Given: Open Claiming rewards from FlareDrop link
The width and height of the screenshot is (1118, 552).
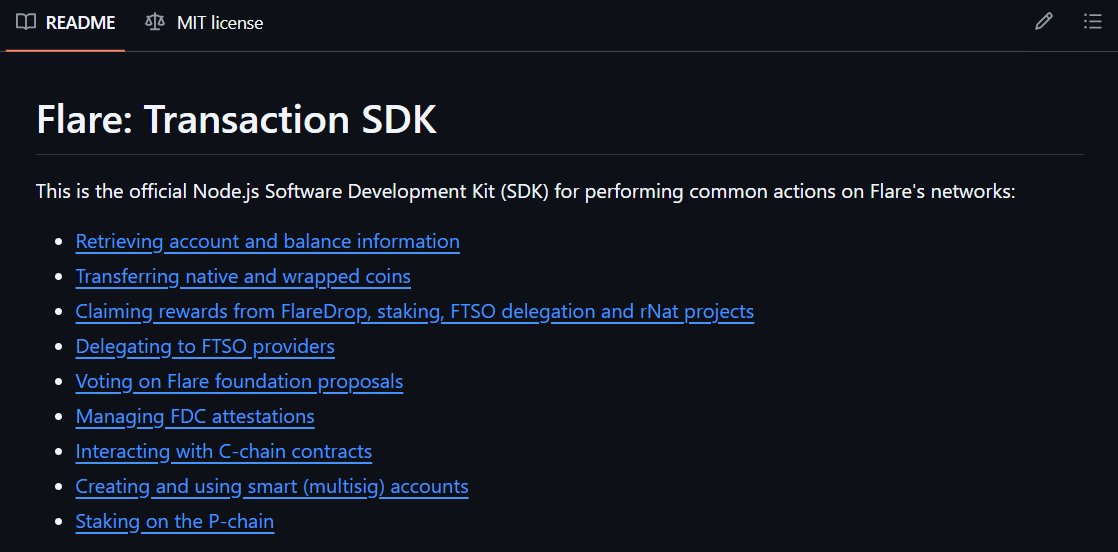Looking at the screenshot, I should [x=414, y=312].
